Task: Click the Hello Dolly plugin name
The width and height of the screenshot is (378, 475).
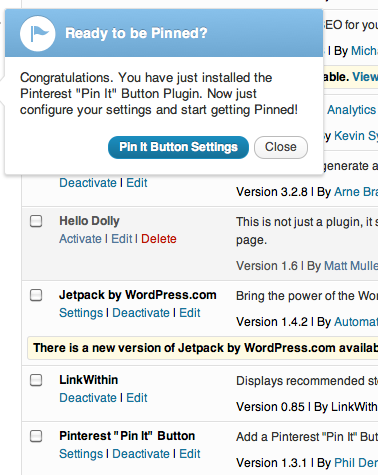Action: coord(89,221)
